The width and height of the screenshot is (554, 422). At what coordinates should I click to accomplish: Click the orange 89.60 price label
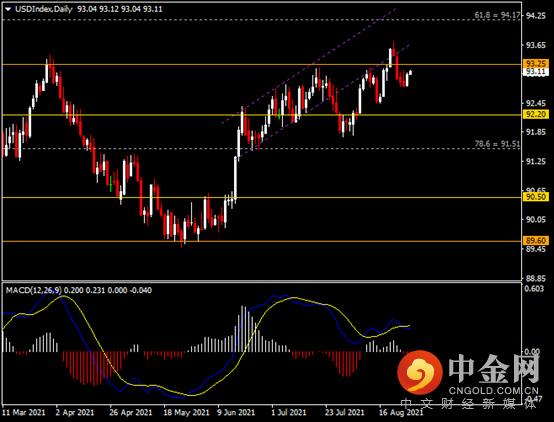[x=536, y=241]
